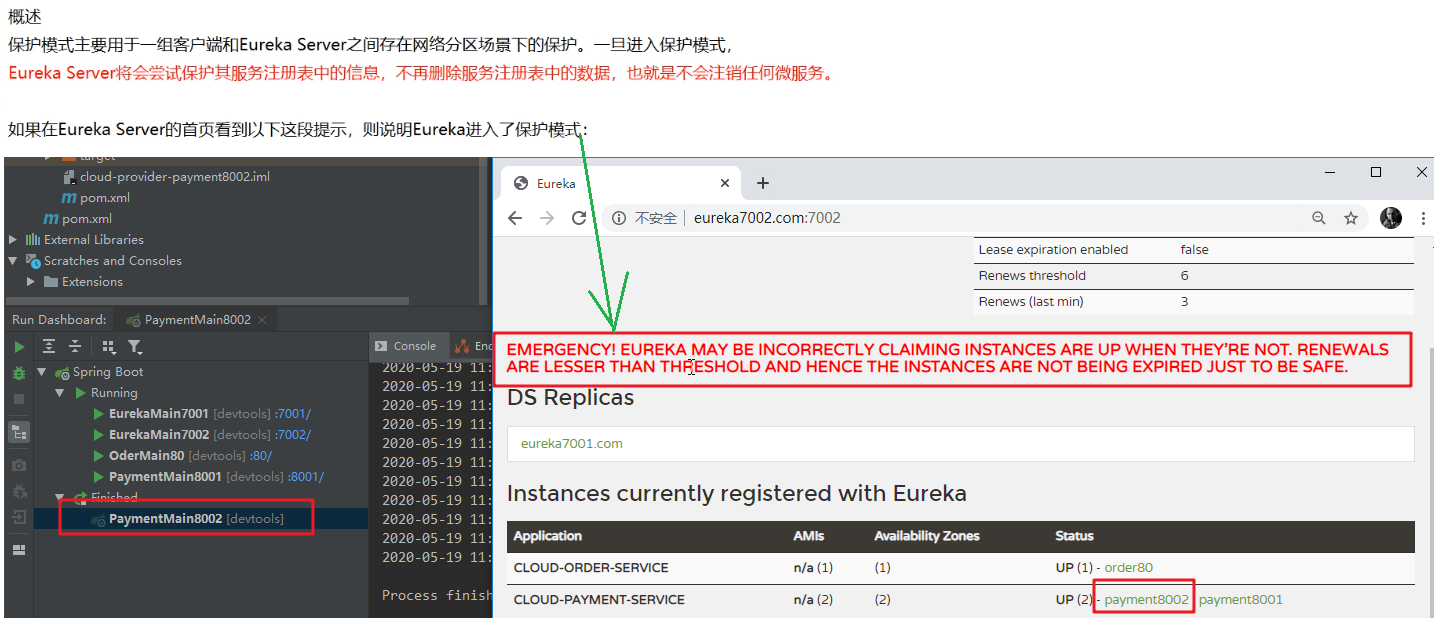Click the 'Process finish' console line

point(437,595)
